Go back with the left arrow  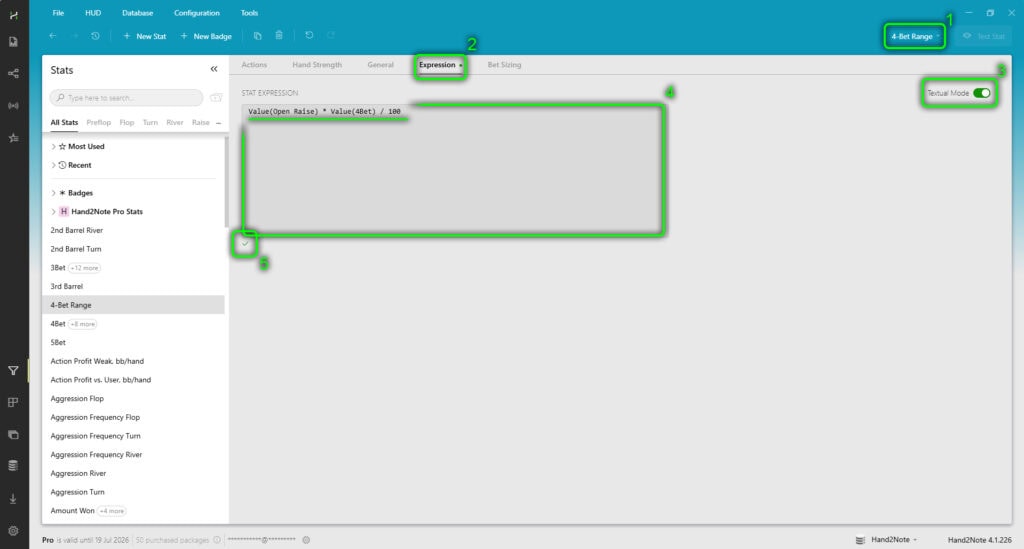click(53, 36)
